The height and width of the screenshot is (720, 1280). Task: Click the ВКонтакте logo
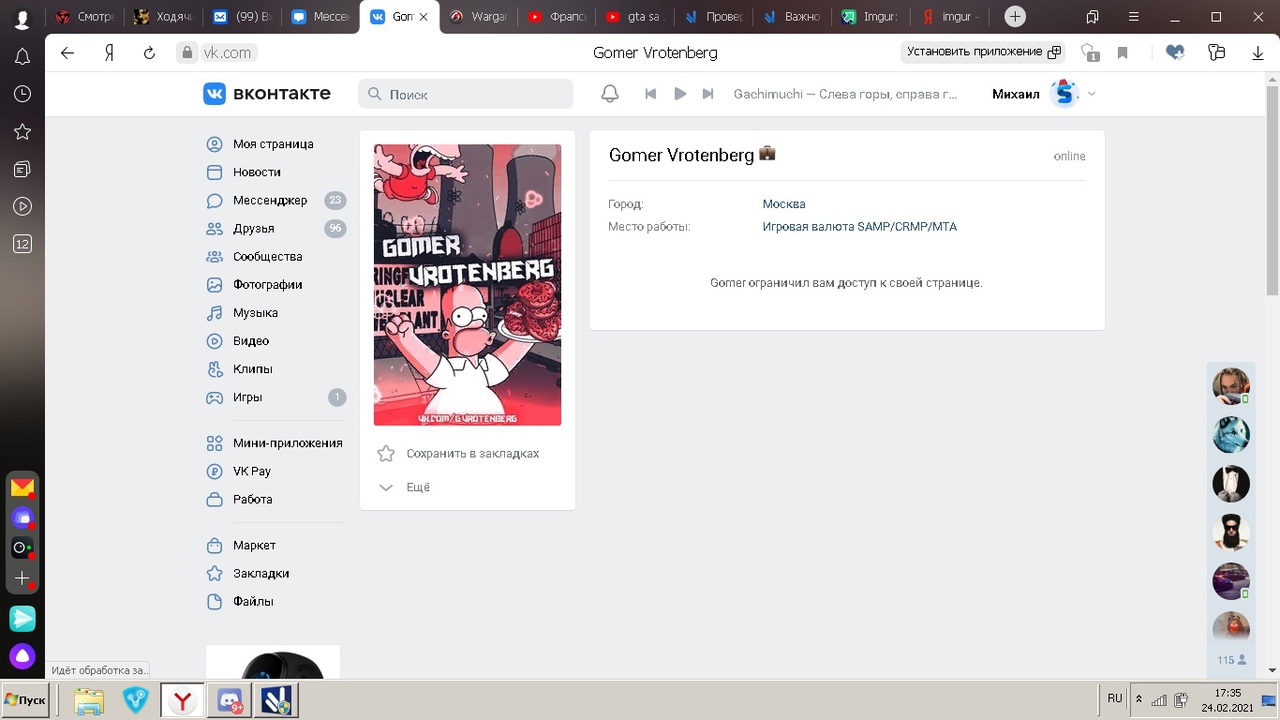tap(267, 94)
